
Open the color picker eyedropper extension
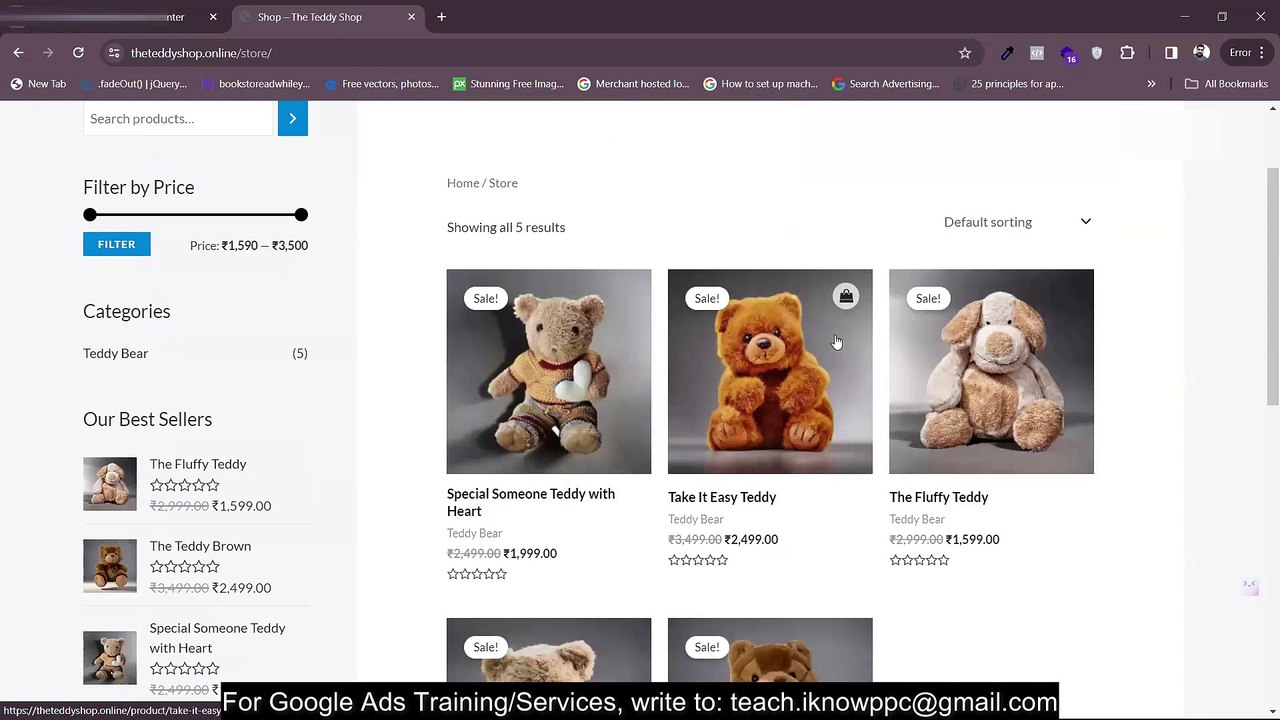tap(1007, 53)
